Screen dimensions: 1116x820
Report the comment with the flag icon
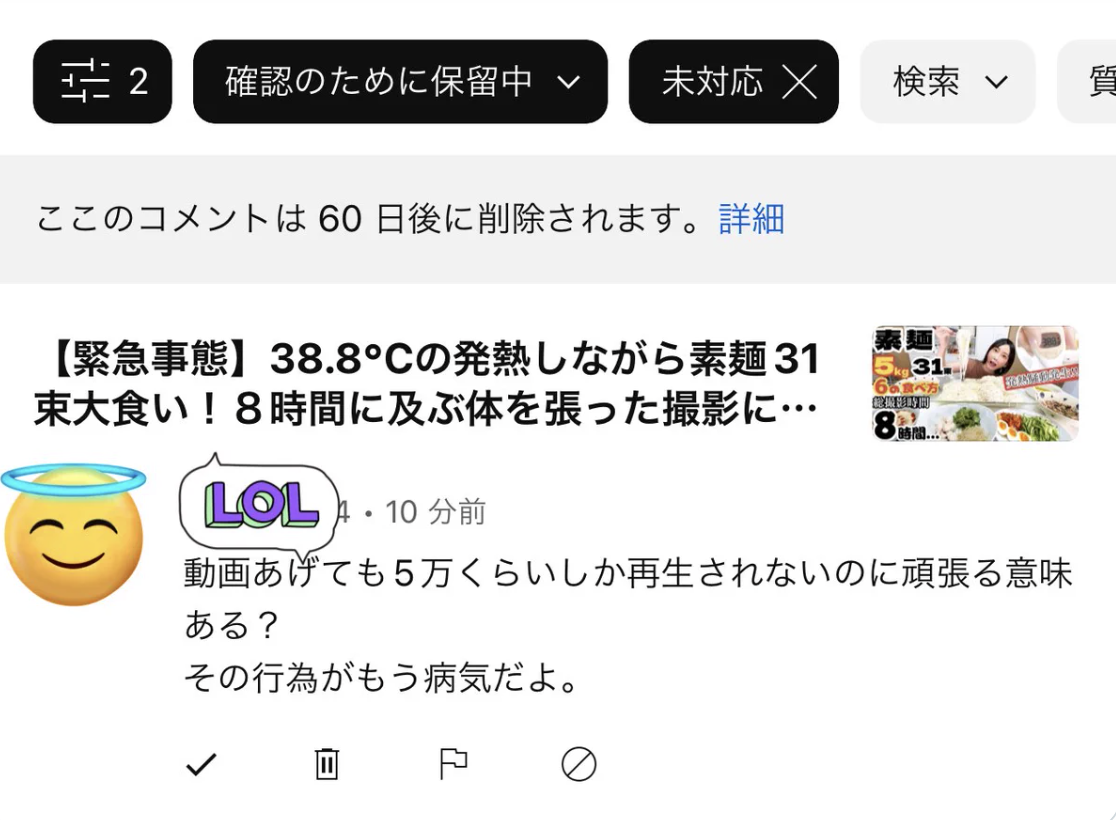pyautogui.click(x=453, y=764)
